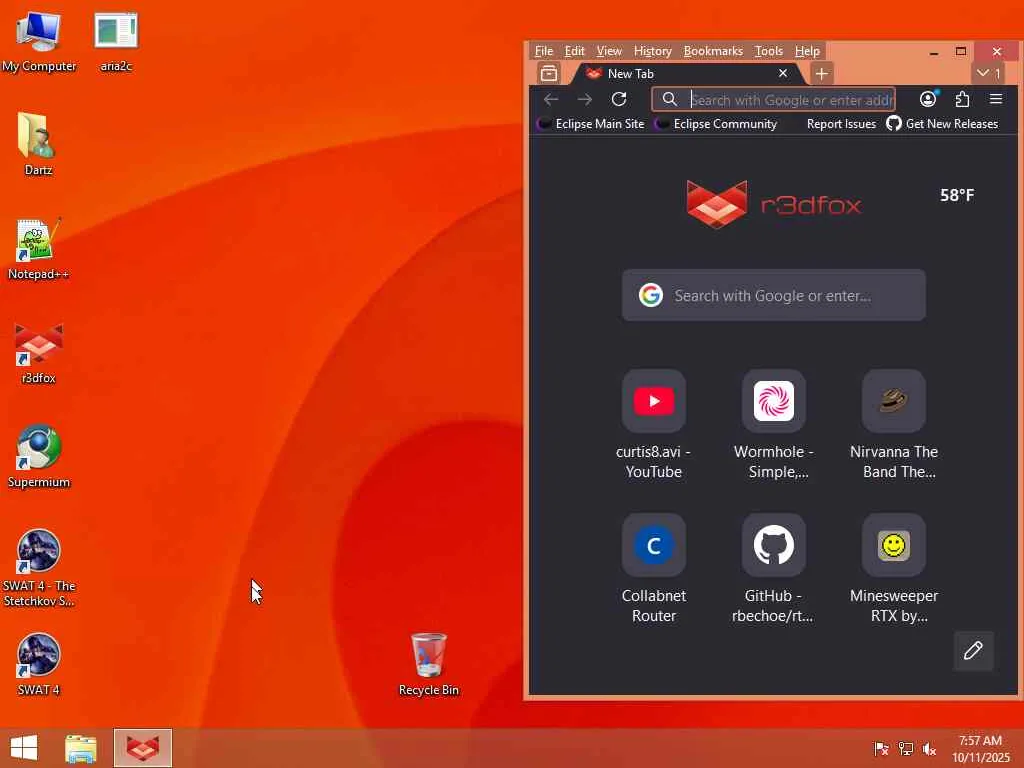Select the Supermium desktop shortcut

pyautogui.click(x=39, y=456)
